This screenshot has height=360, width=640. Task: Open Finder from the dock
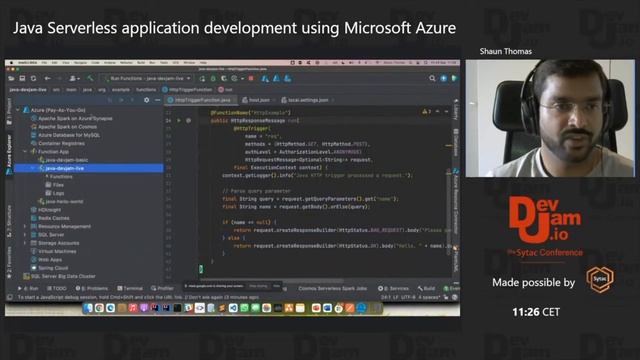click(88, 308)
